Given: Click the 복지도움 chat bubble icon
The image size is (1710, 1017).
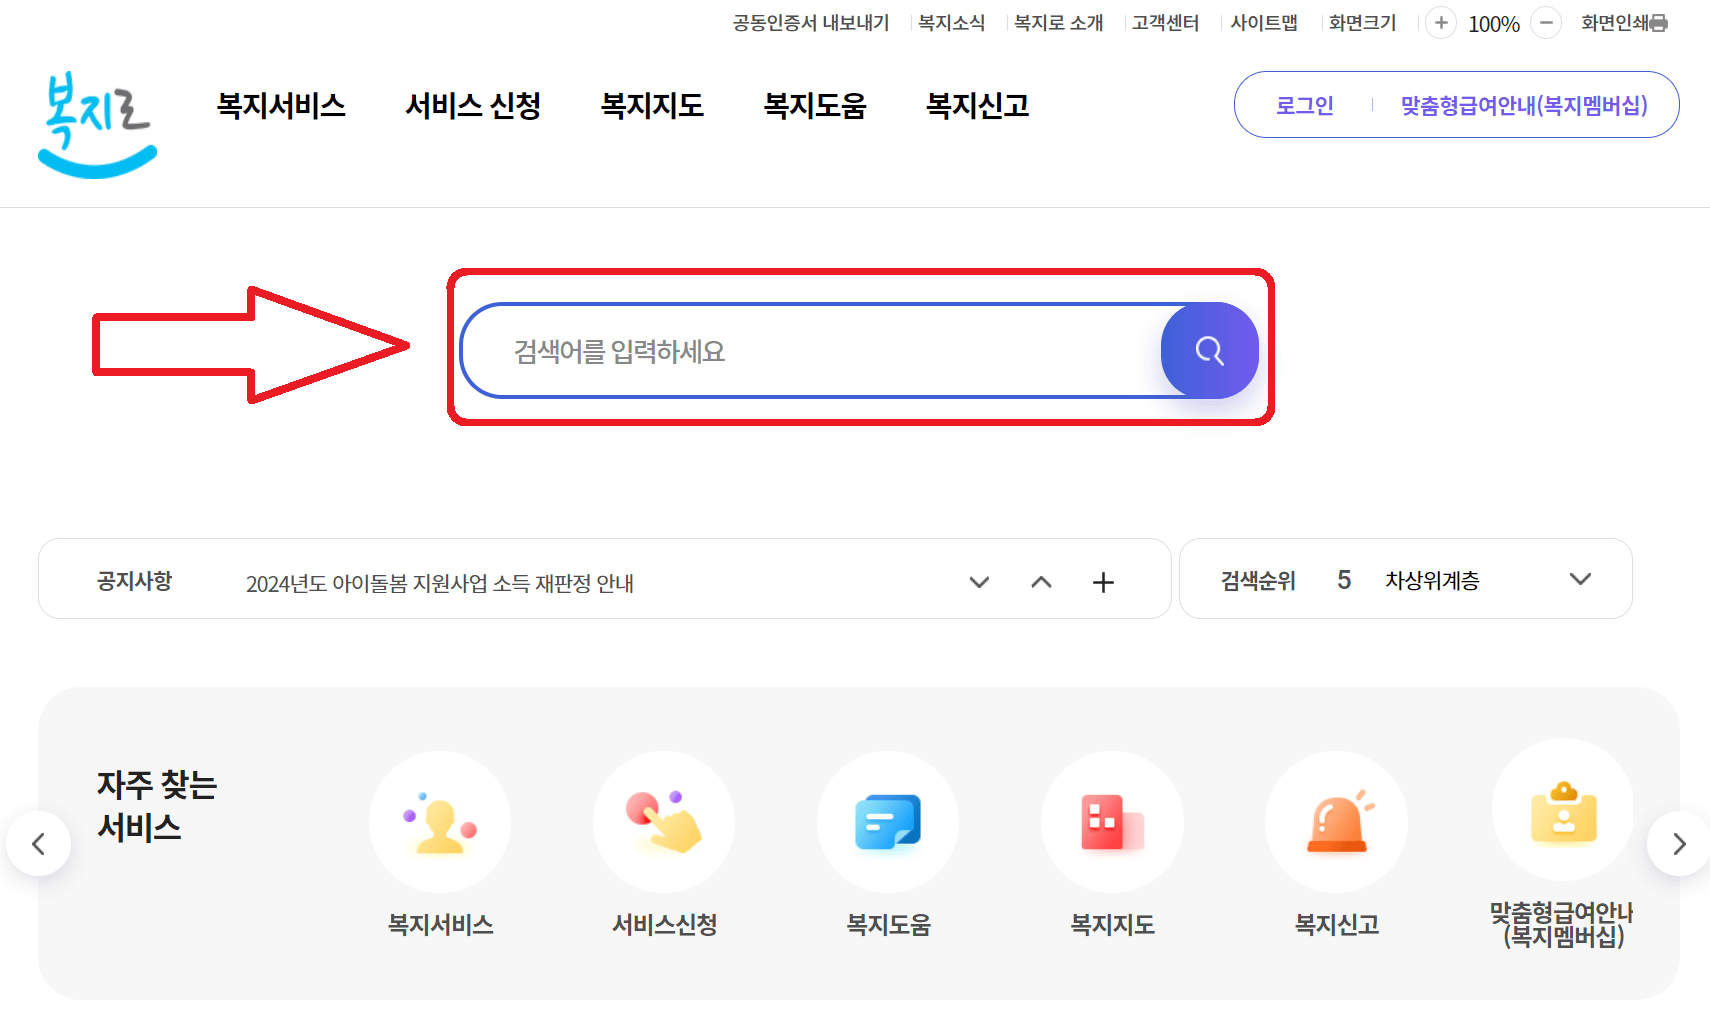Looking at the screenshot, I should [x=888, y=822].
